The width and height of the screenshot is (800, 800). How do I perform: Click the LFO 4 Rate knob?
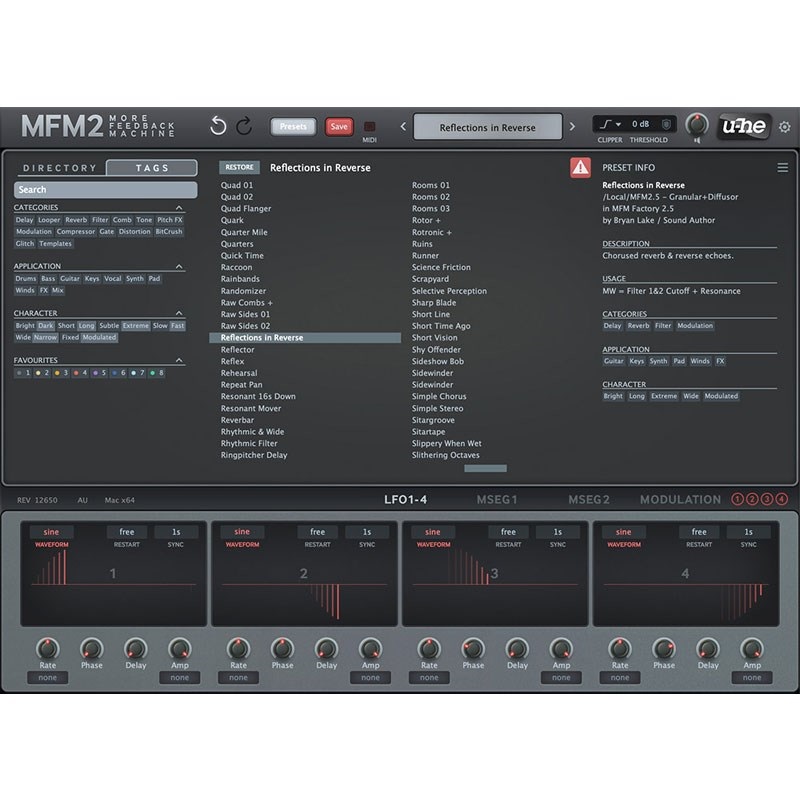click(620, 648)
